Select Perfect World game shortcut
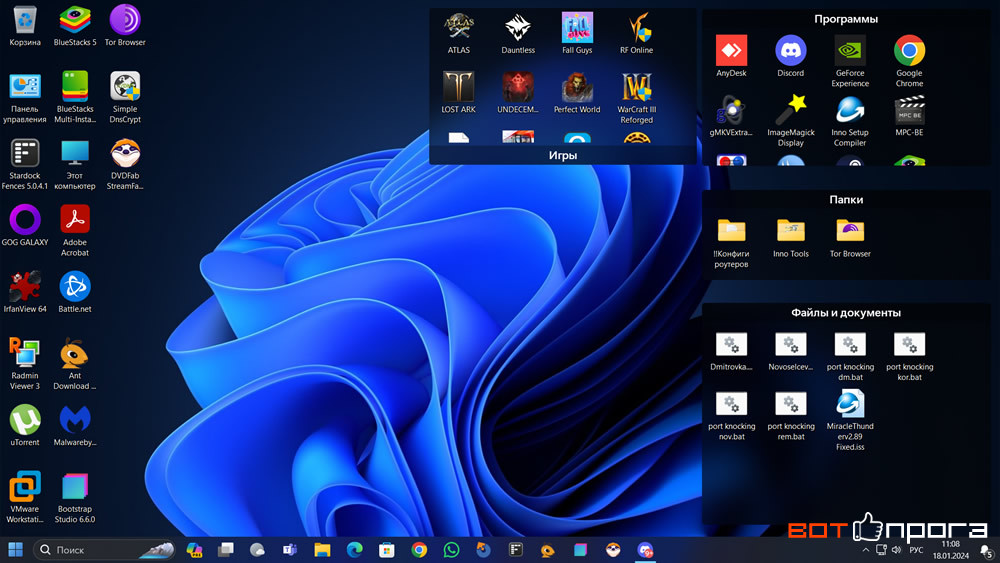The image size is (1000, 563). 577,93
